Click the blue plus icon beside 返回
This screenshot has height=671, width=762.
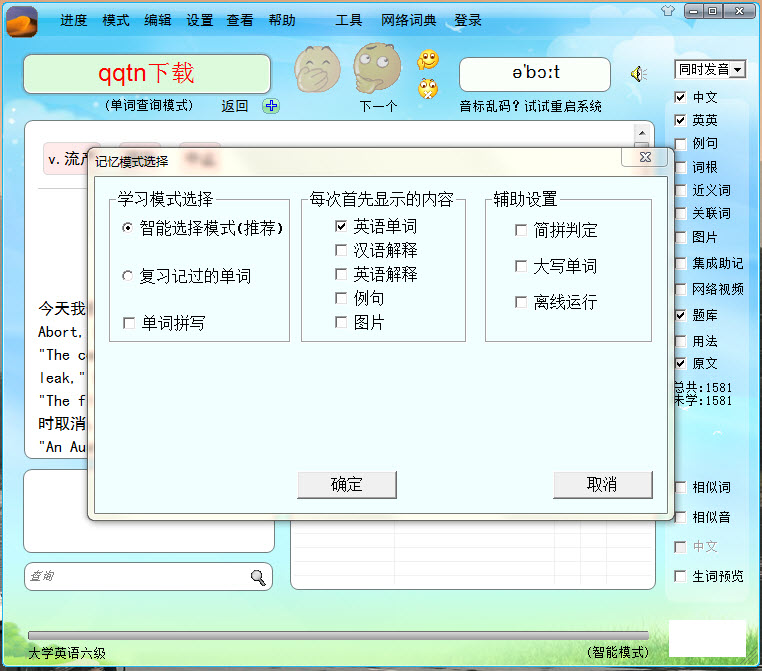[x=271, y=106]
